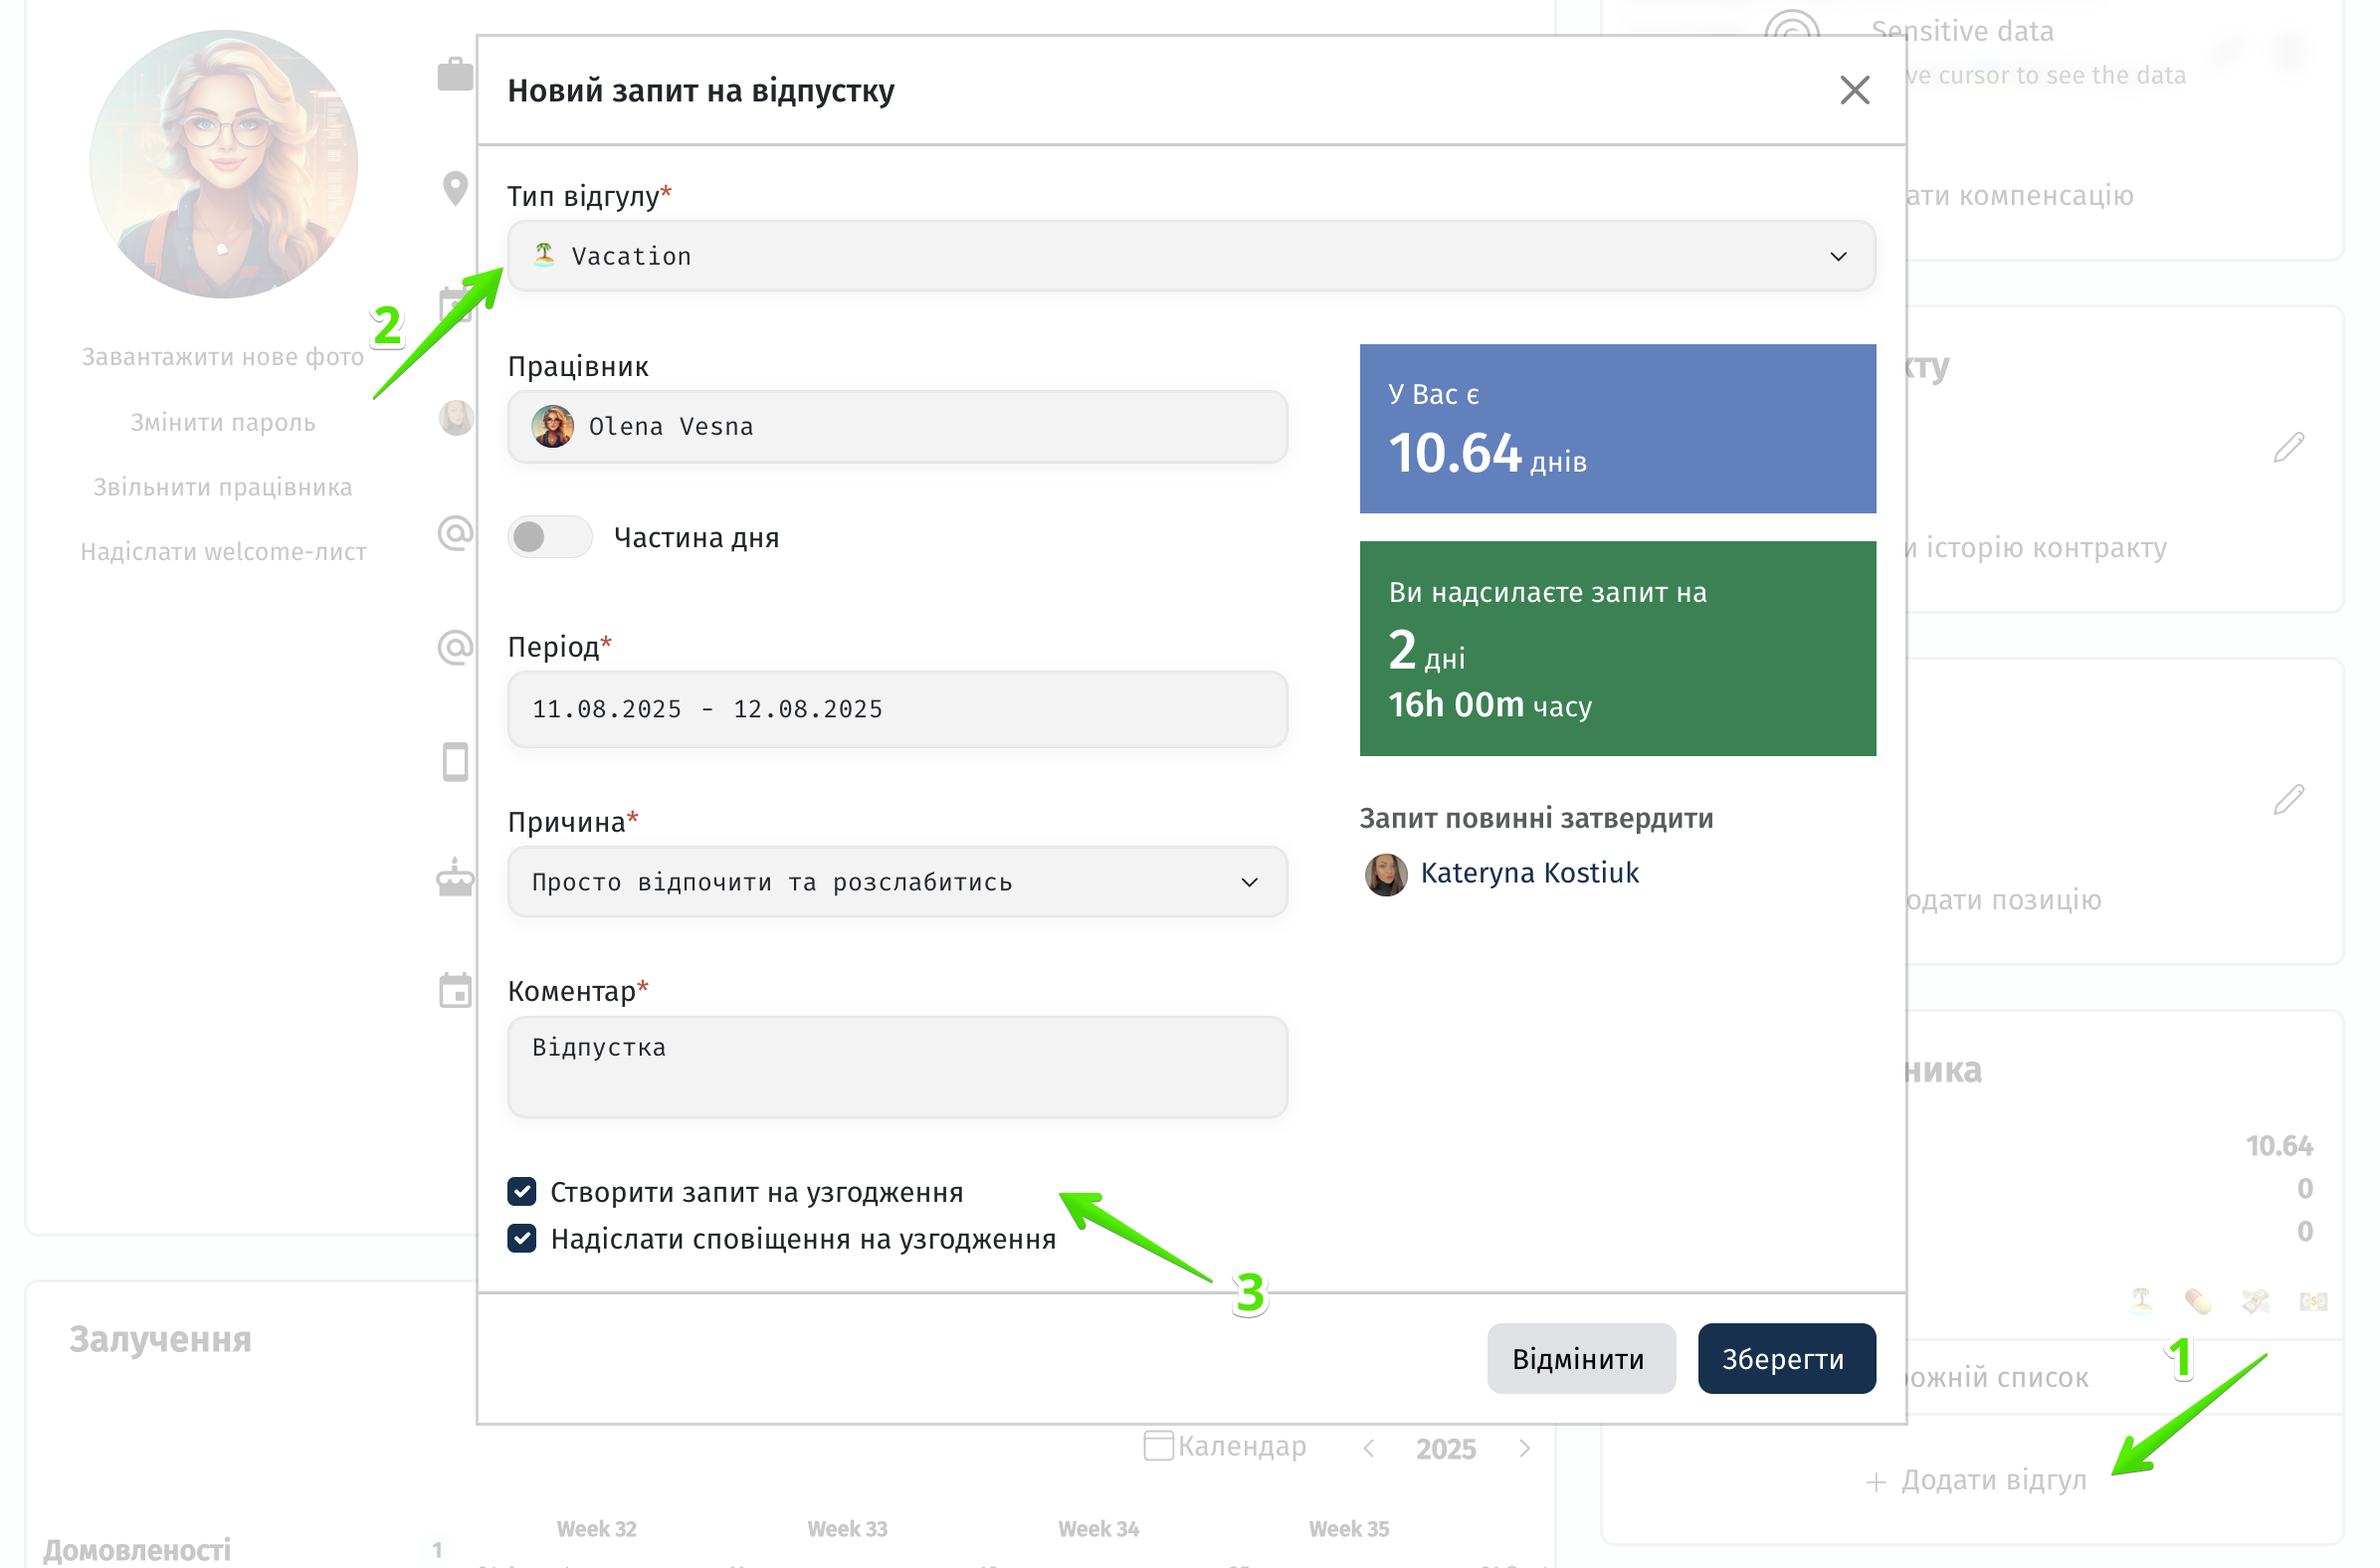2380x1568 pixels.
Task: Click the Додати відгул button
Action: pos(1978,1480)
